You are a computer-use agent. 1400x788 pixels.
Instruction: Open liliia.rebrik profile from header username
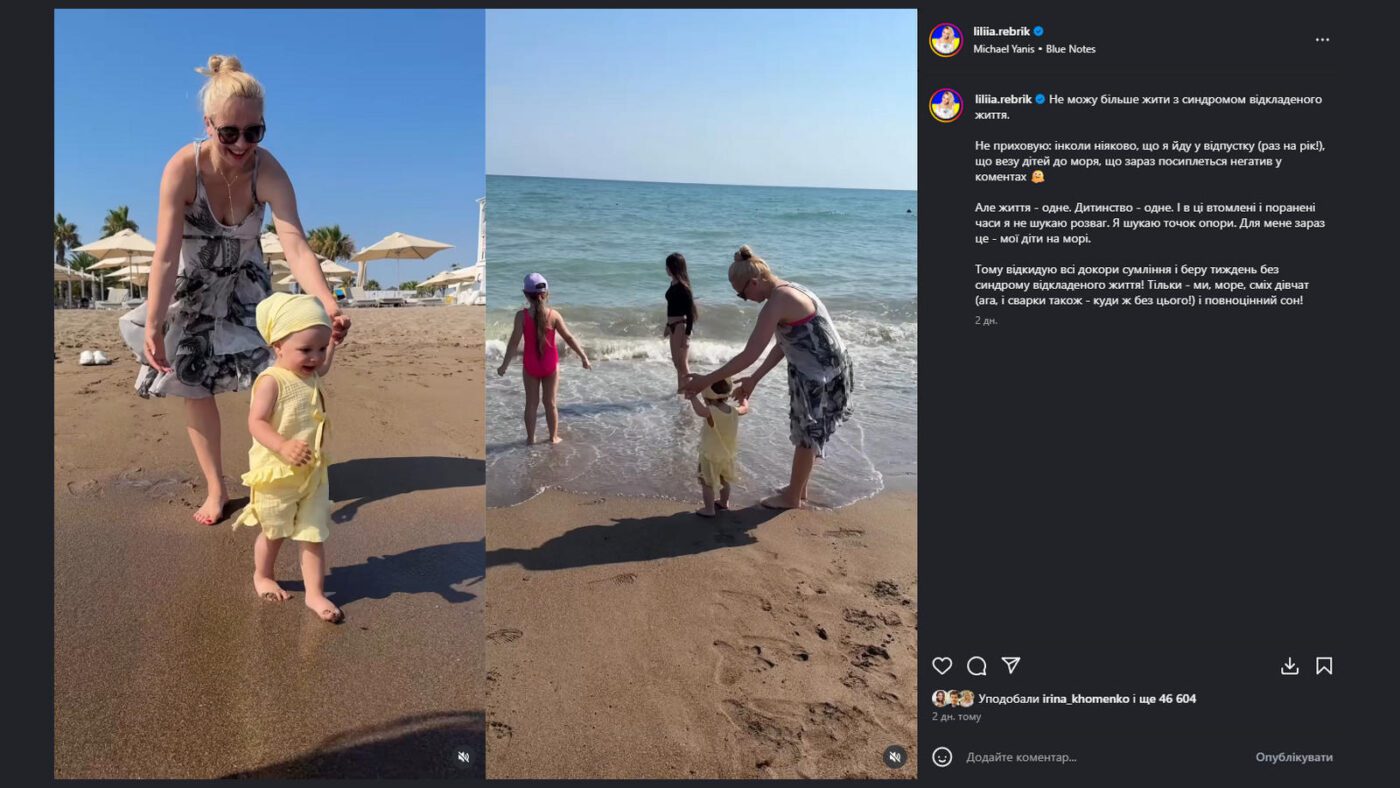point(1001,32)
